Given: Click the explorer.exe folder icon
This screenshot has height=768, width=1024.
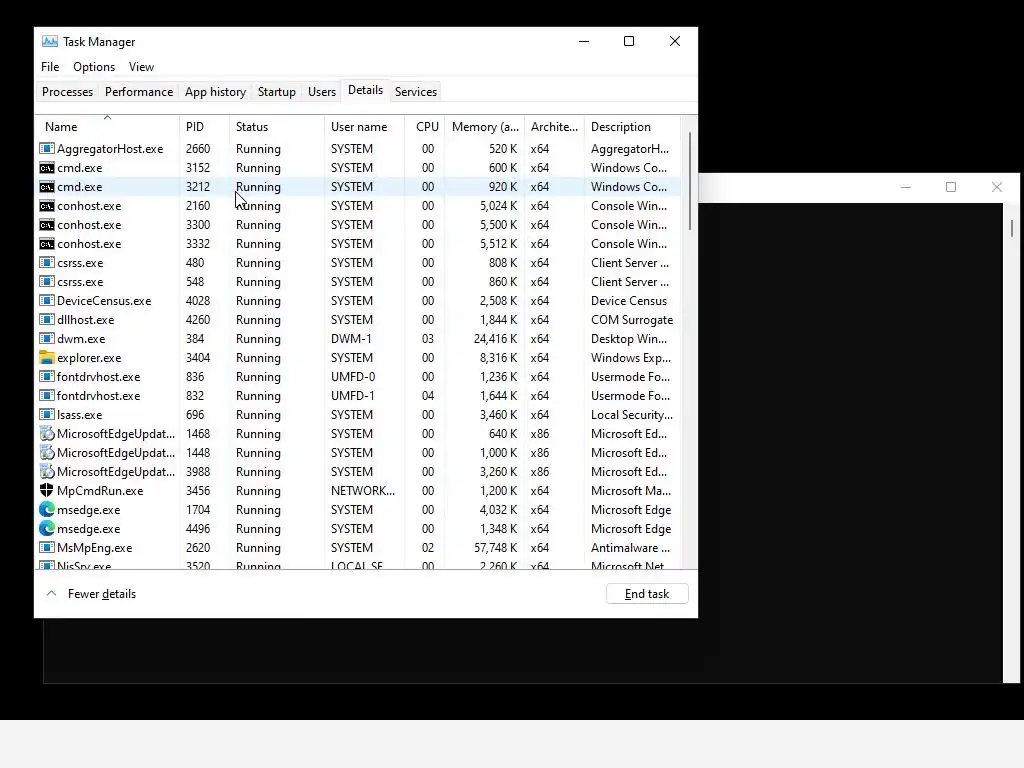Looking at the screenshot, I should [46, 357].
